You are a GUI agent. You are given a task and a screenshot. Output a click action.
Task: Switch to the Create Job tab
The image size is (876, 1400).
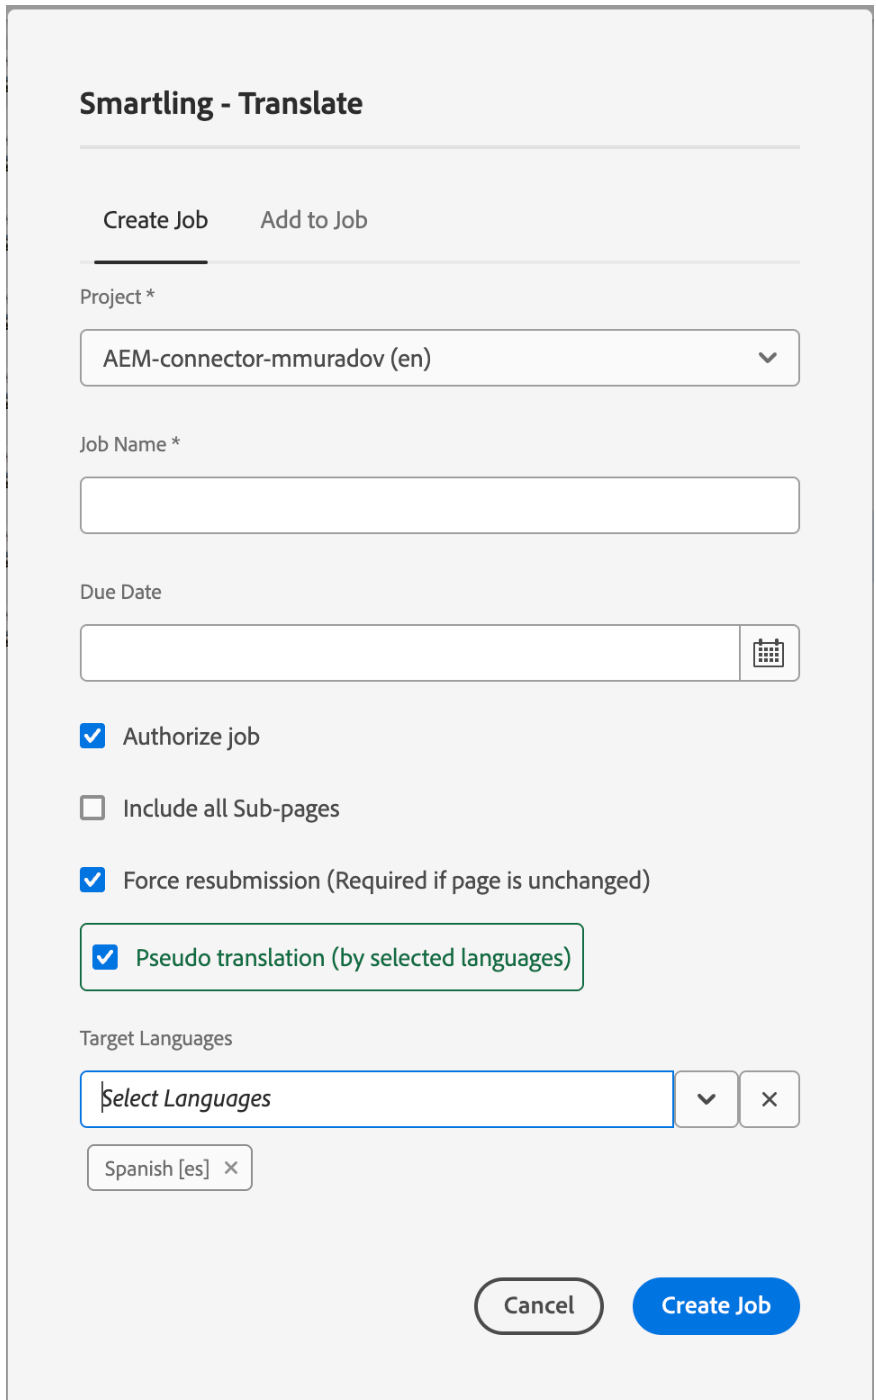[x=155, y=220]
